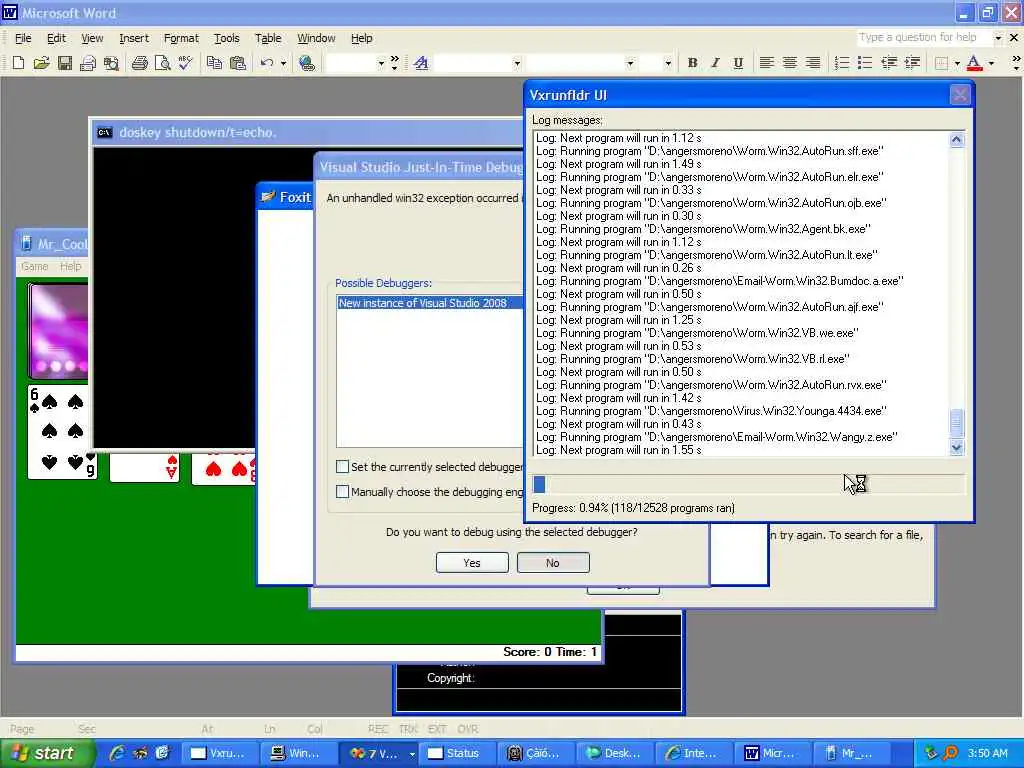Click the log messages scrollbar thumb
The width and height of the screenshot is (1024, 768).
956,423
